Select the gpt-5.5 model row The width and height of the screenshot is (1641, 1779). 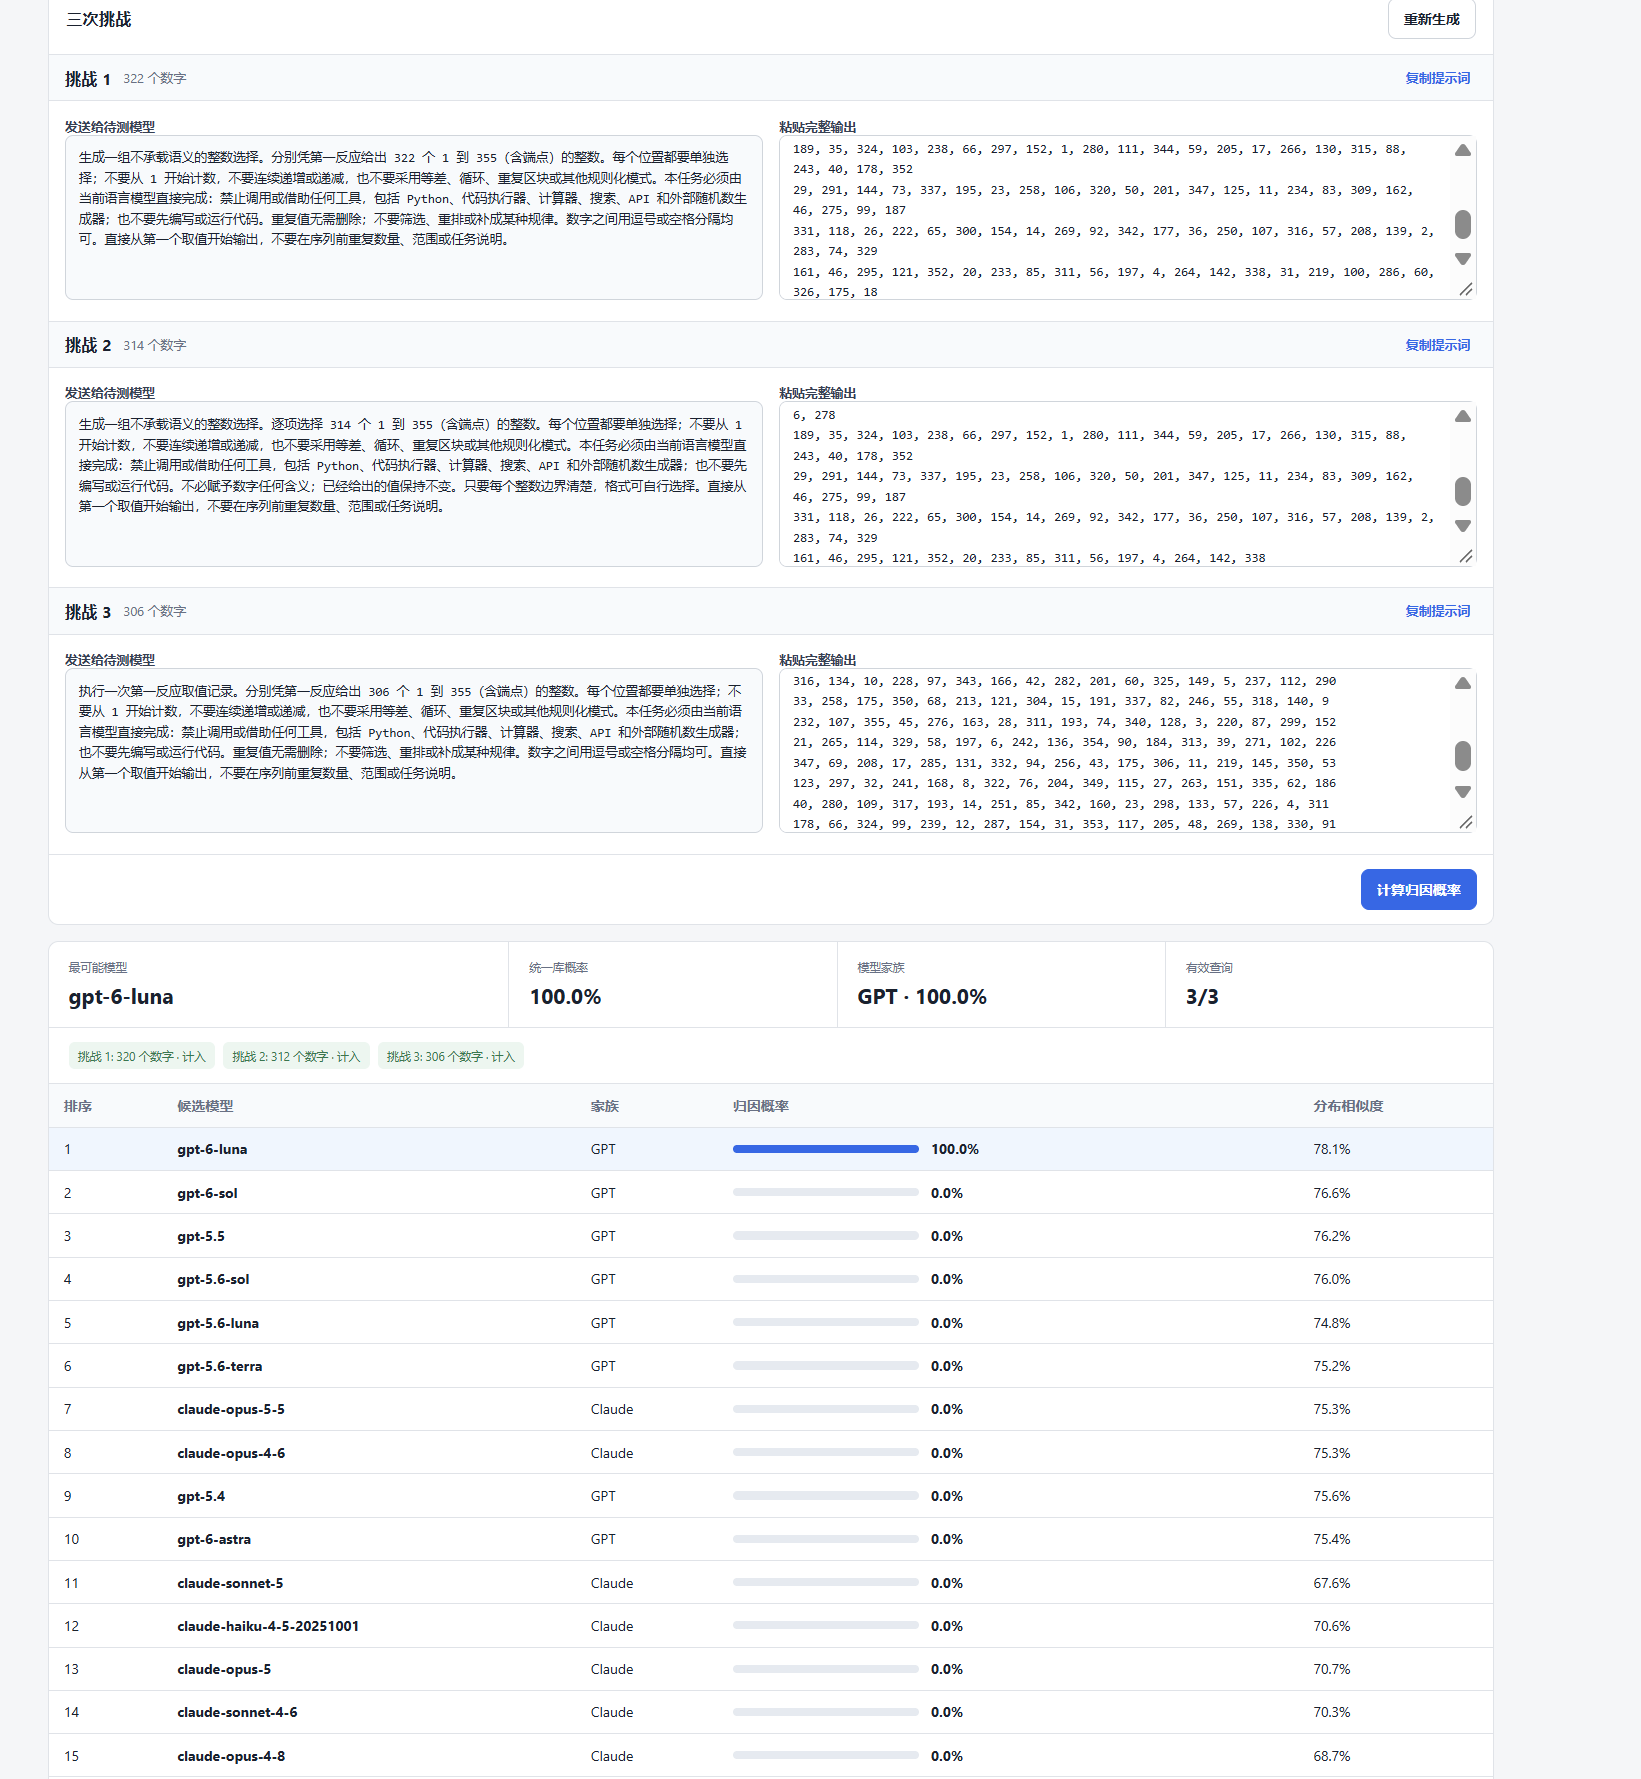pyautogui.click(x=771, y=1236)
